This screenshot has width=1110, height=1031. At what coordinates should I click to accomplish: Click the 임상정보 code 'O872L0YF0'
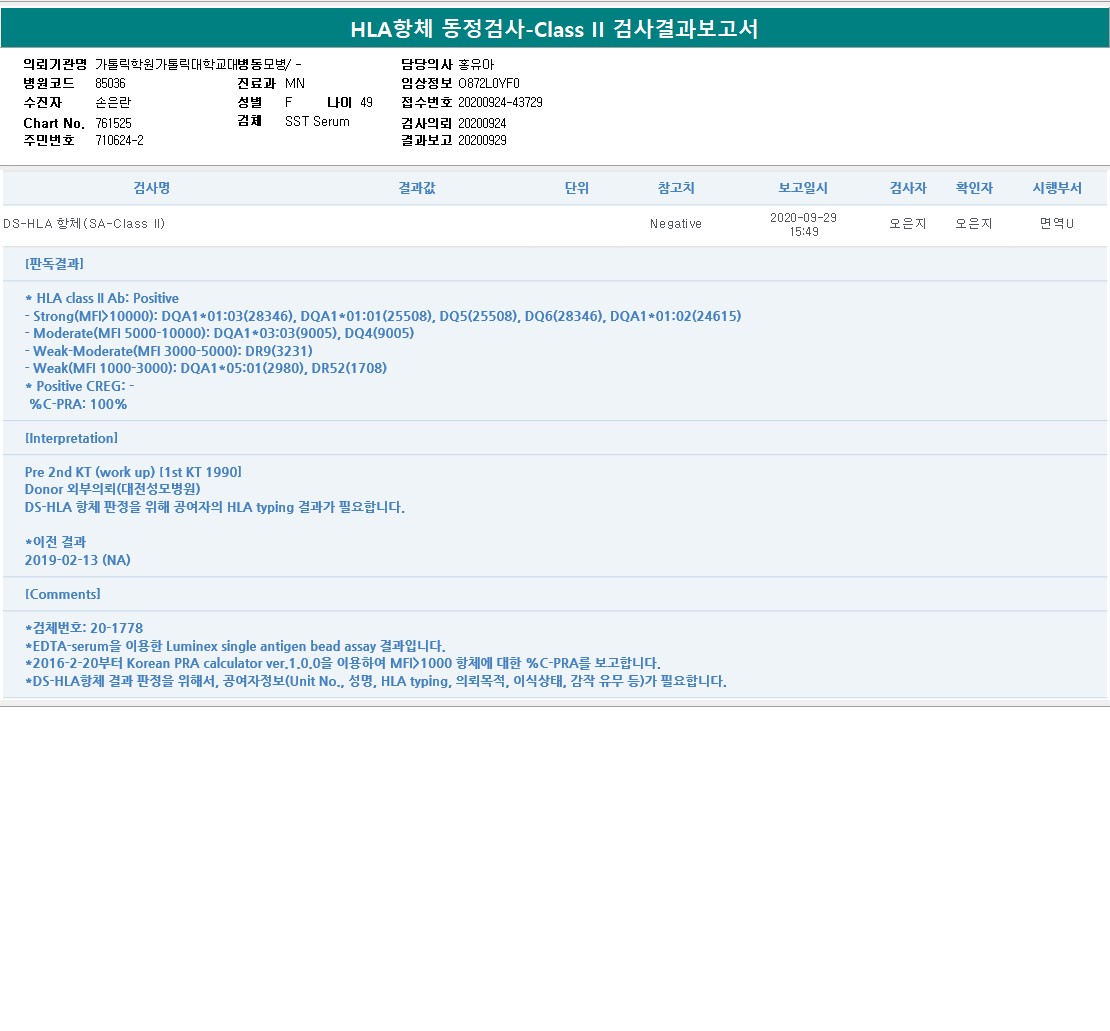(489, 84)
